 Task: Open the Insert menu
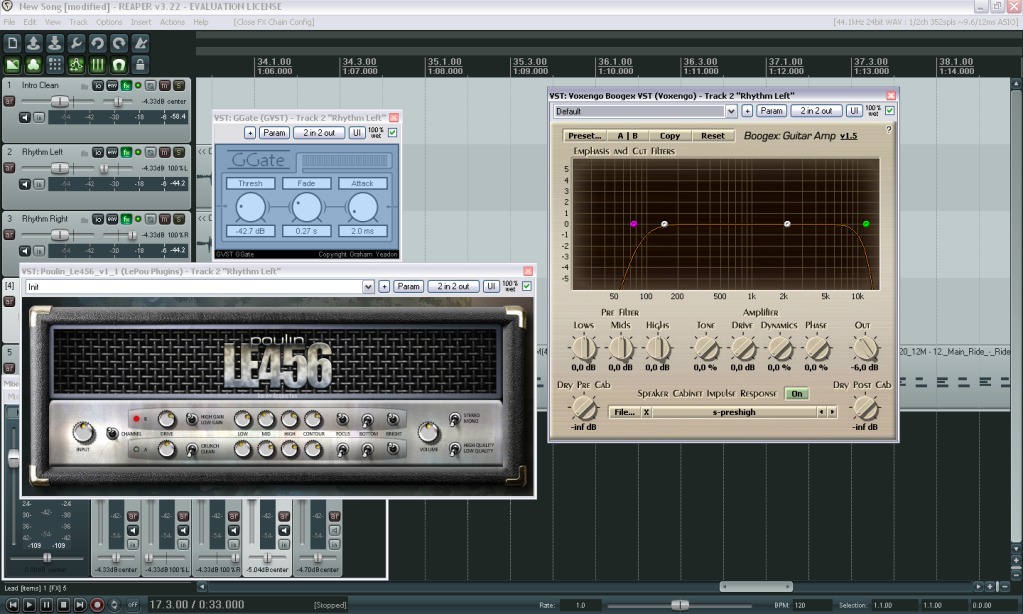[x=141, y=22]
